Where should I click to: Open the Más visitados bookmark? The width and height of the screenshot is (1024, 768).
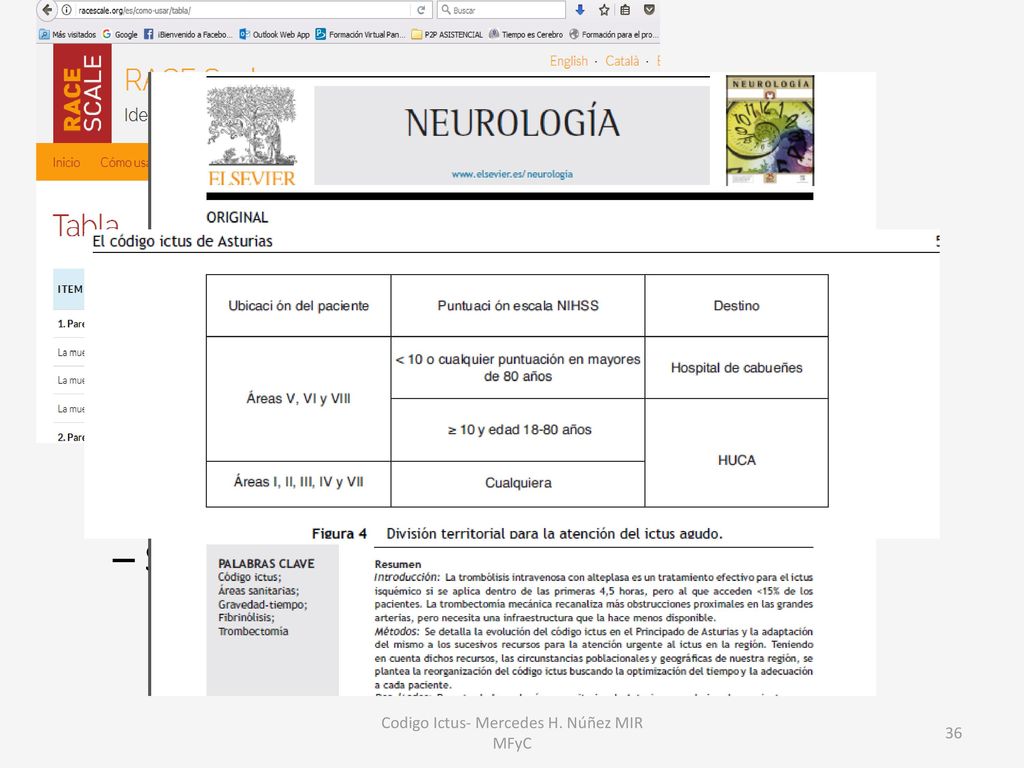click(x=67, y=35)
